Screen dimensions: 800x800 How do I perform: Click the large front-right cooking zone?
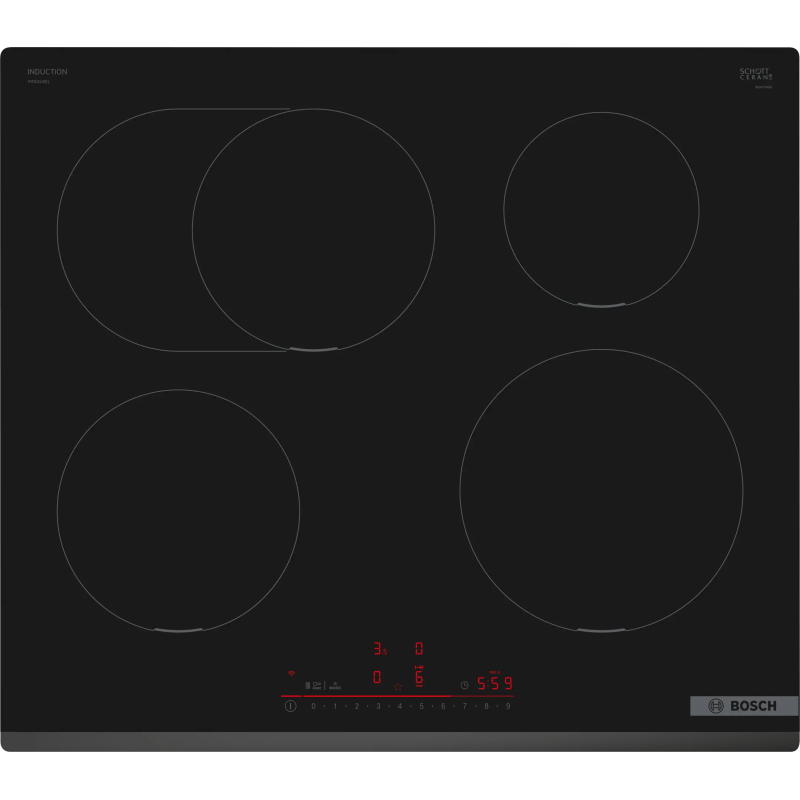[x=601, y=491]
